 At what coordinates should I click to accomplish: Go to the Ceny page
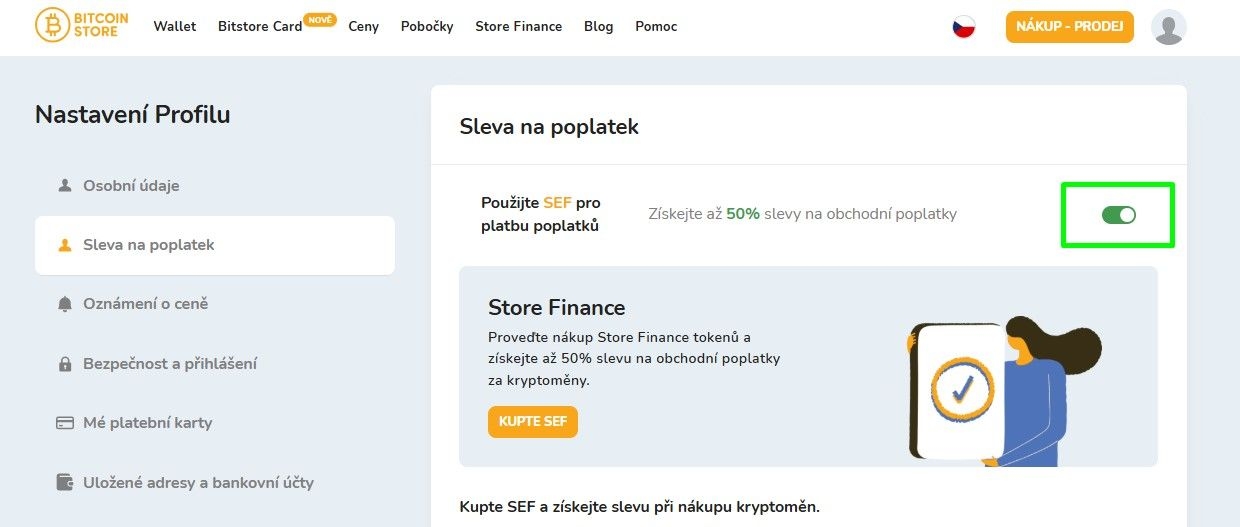coord(363,26)
